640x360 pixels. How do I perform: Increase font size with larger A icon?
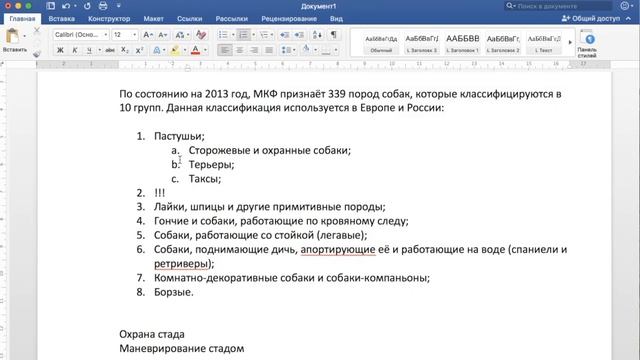(x=148, y=35)
